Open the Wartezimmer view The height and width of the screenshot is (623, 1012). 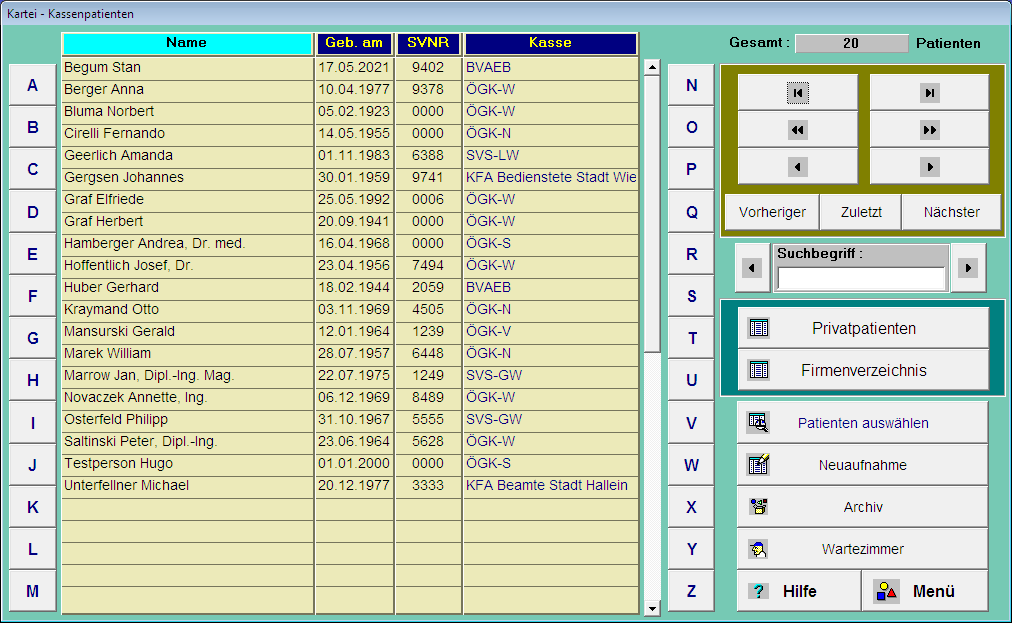pyautogui.click(x=862, y=549)
